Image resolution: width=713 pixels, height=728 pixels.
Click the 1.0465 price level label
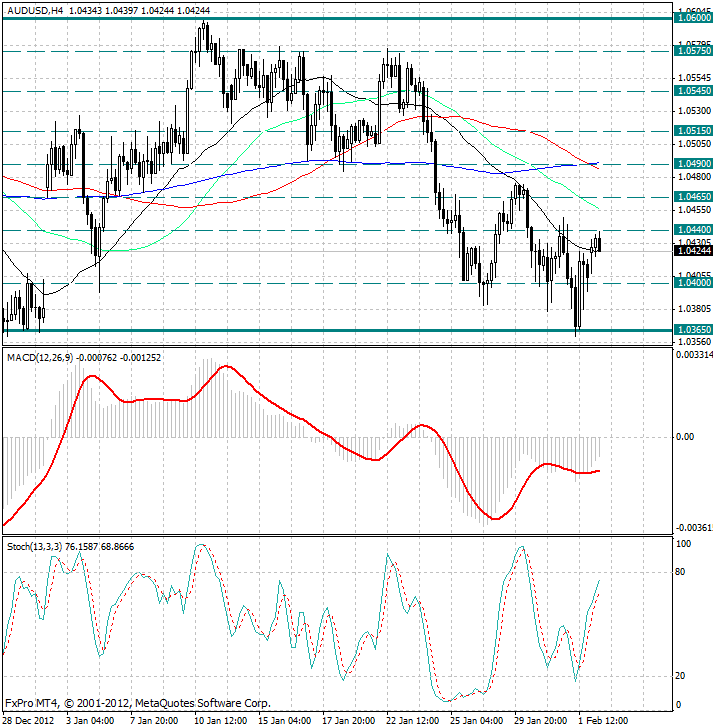(x=693, y=198)
